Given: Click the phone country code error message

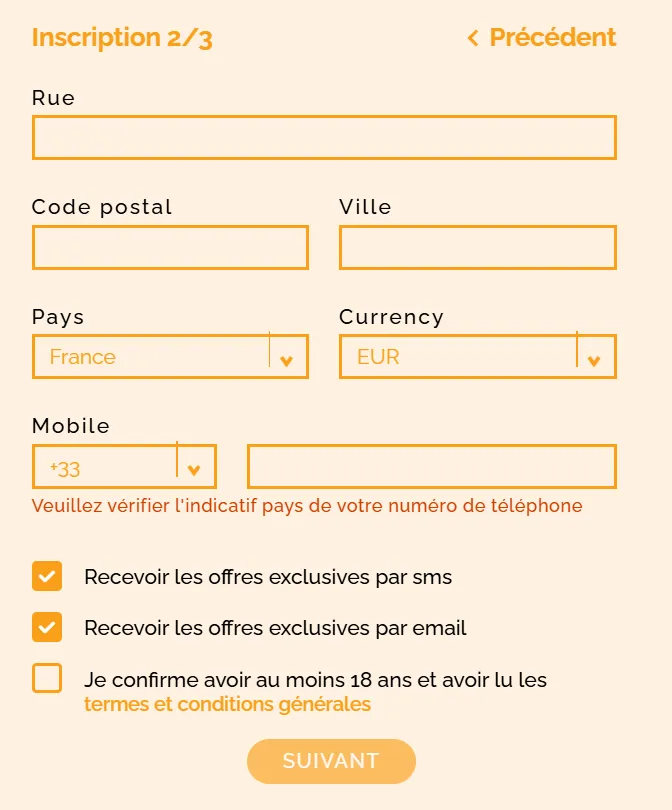Looking at the screenshot, I should click(307, 506).
